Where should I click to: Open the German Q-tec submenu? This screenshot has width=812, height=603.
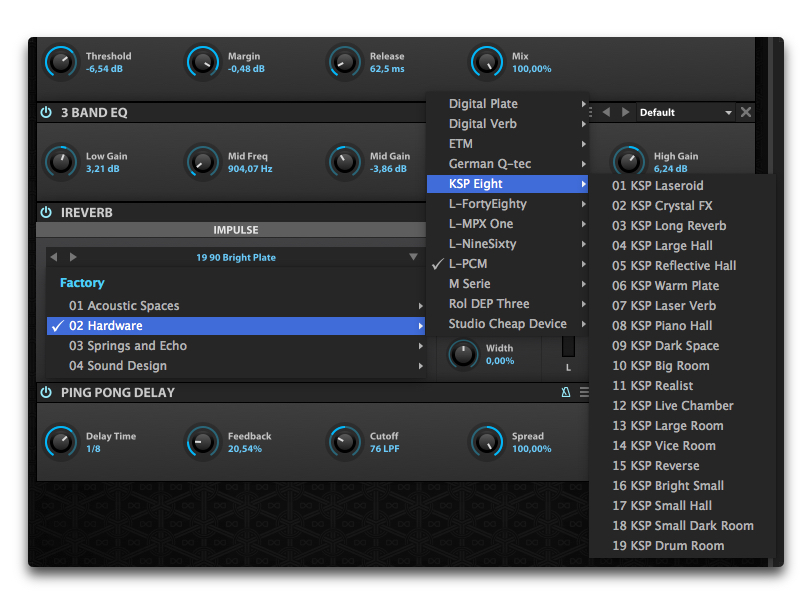508,164
